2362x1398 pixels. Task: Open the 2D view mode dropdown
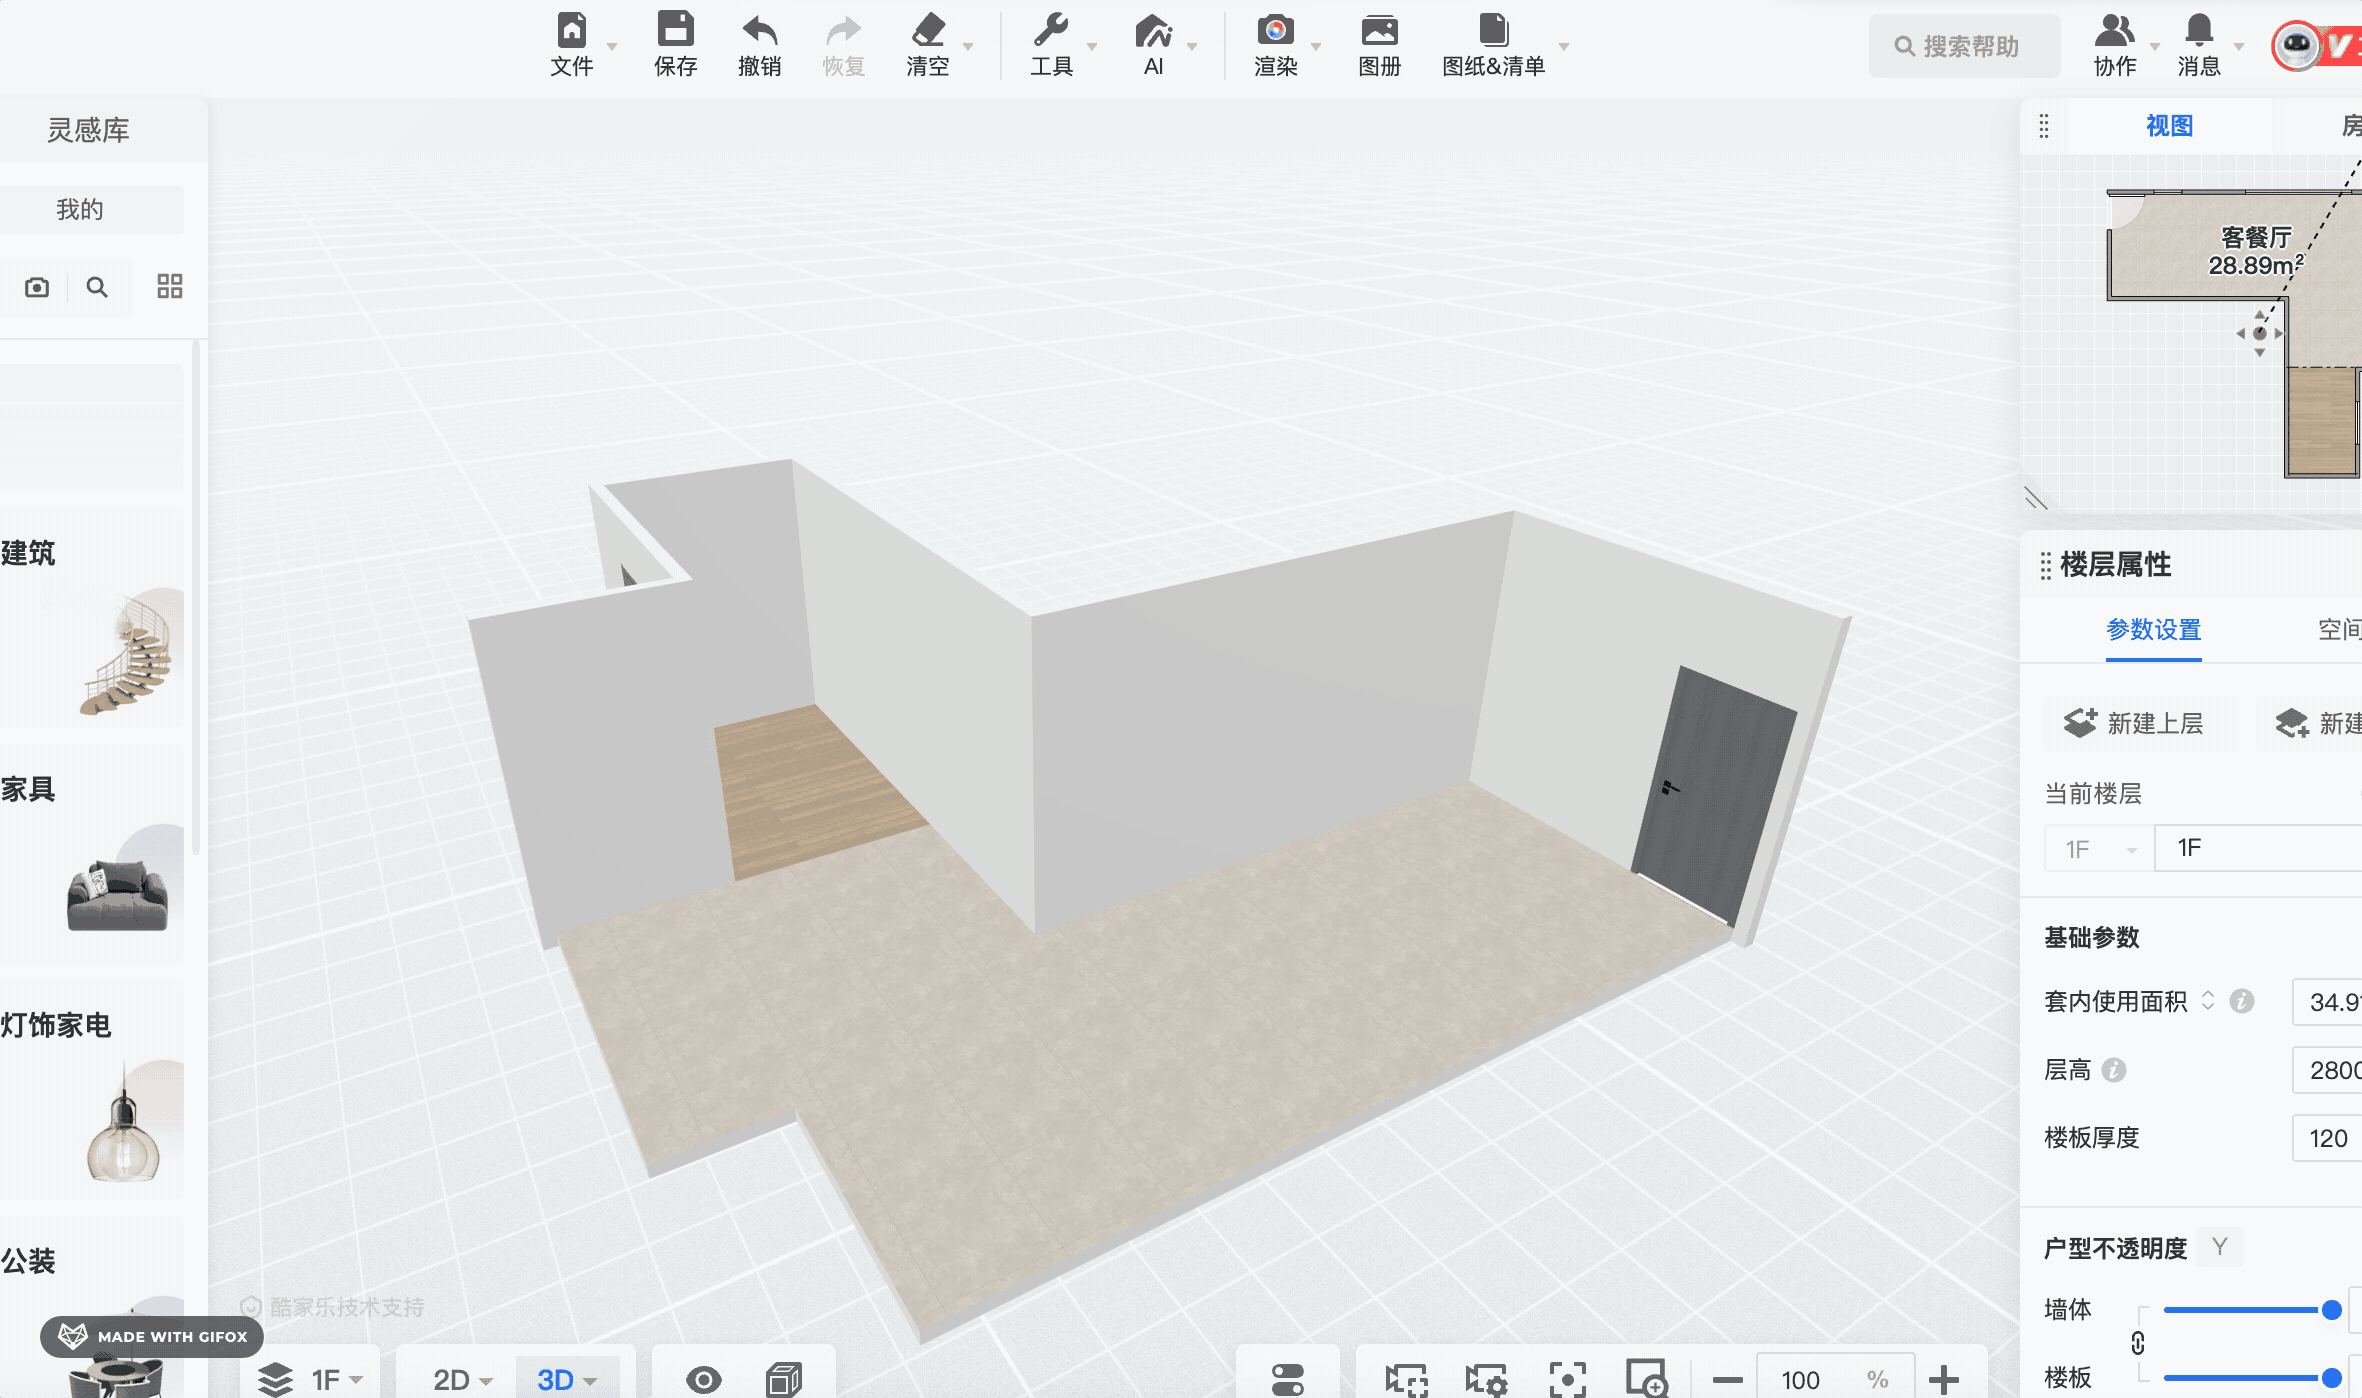pyautogui.click(x=463, y=1380)
